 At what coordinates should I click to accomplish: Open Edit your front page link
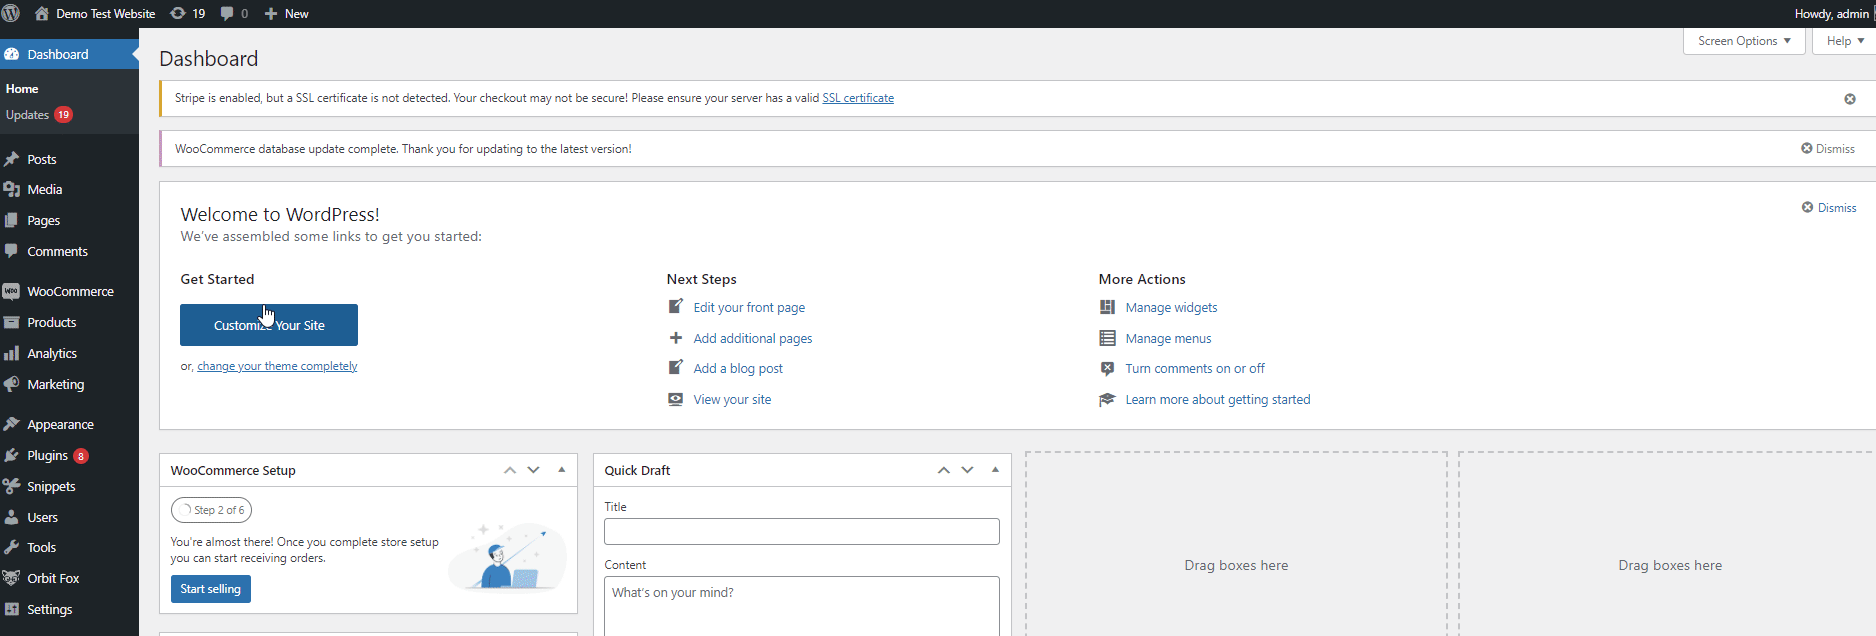click(749, 308)
